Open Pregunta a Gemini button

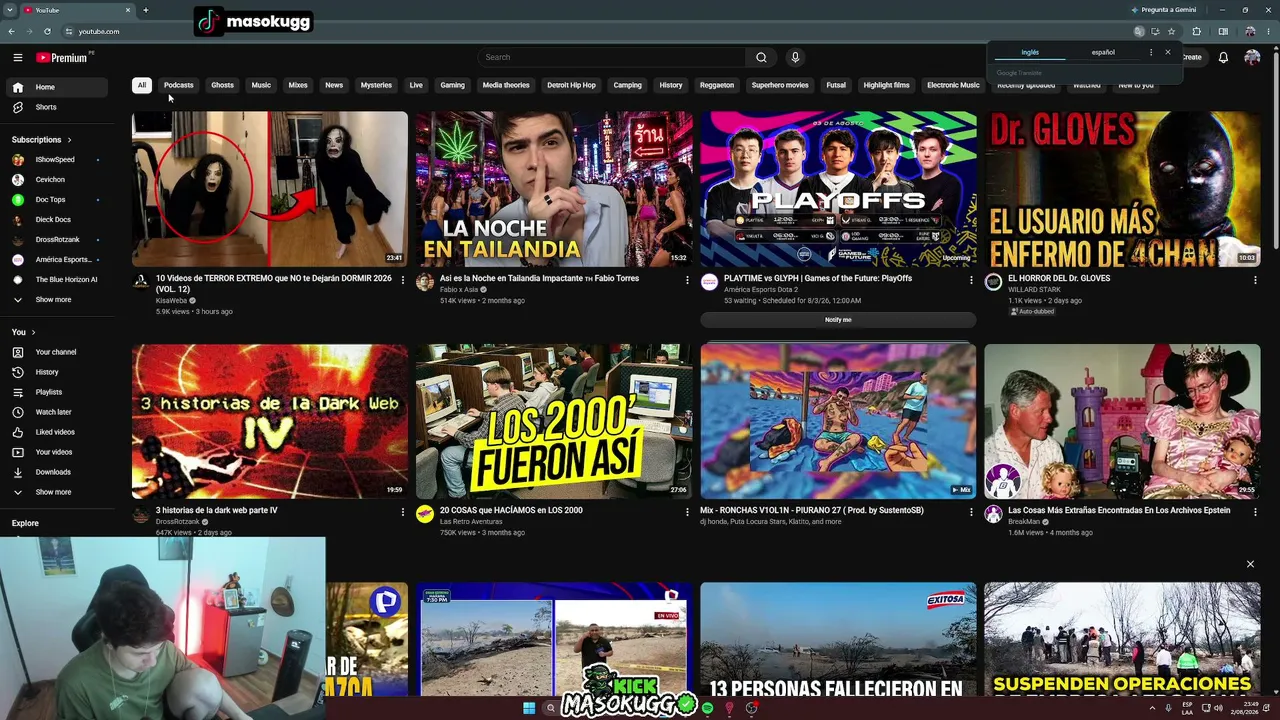pyautogui.click(x=1163, y=10)
